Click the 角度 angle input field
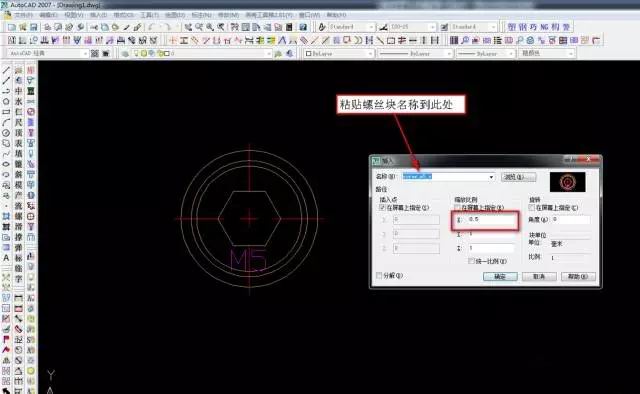 click(x=571, y=220)
